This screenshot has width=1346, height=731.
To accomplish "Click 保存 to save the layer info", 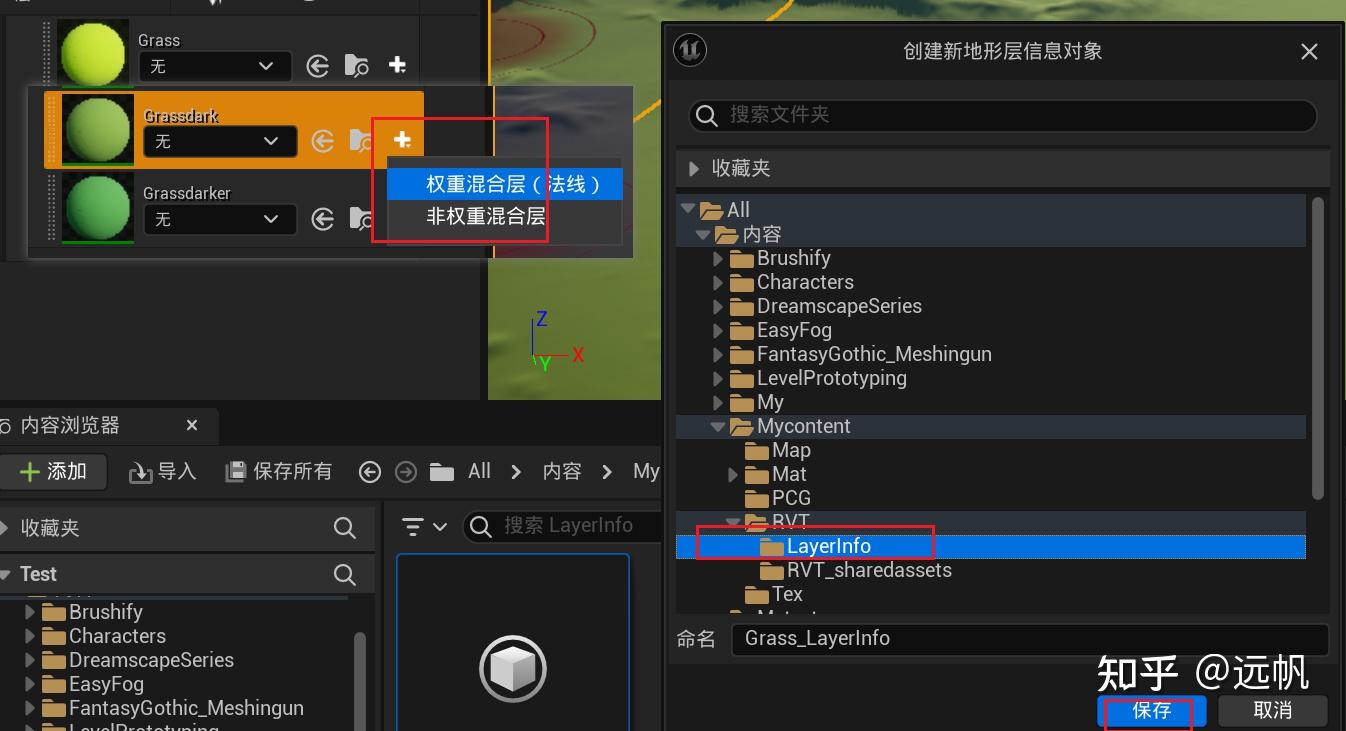I will tap(1151, 710).
